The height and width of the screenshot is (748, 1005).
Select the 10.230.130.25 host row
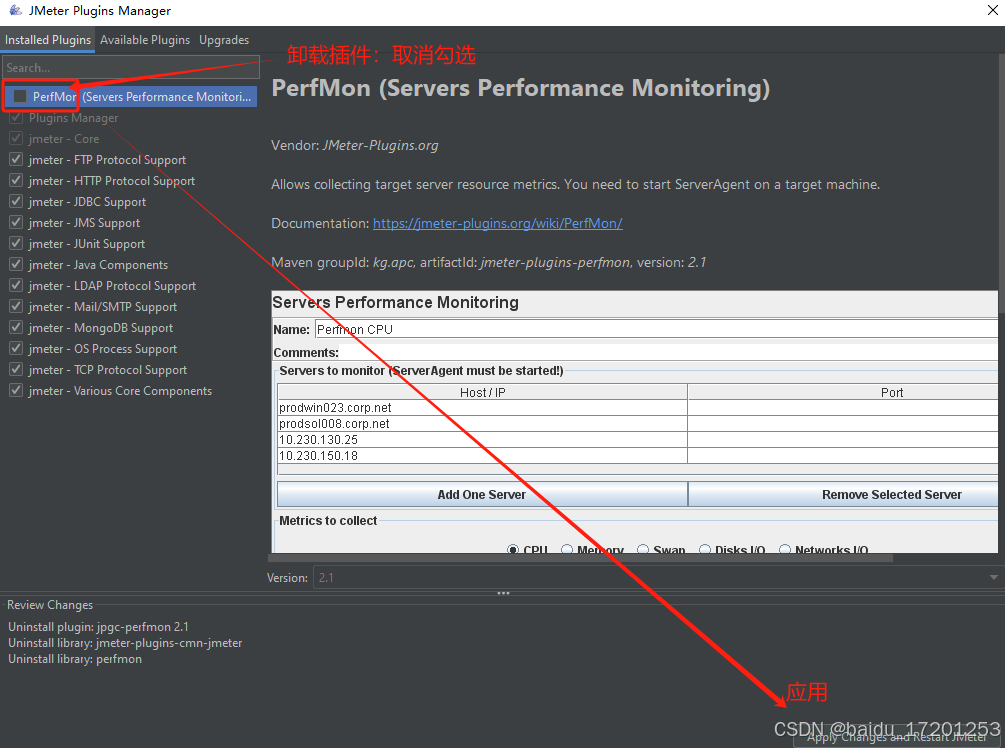[482, 440]
